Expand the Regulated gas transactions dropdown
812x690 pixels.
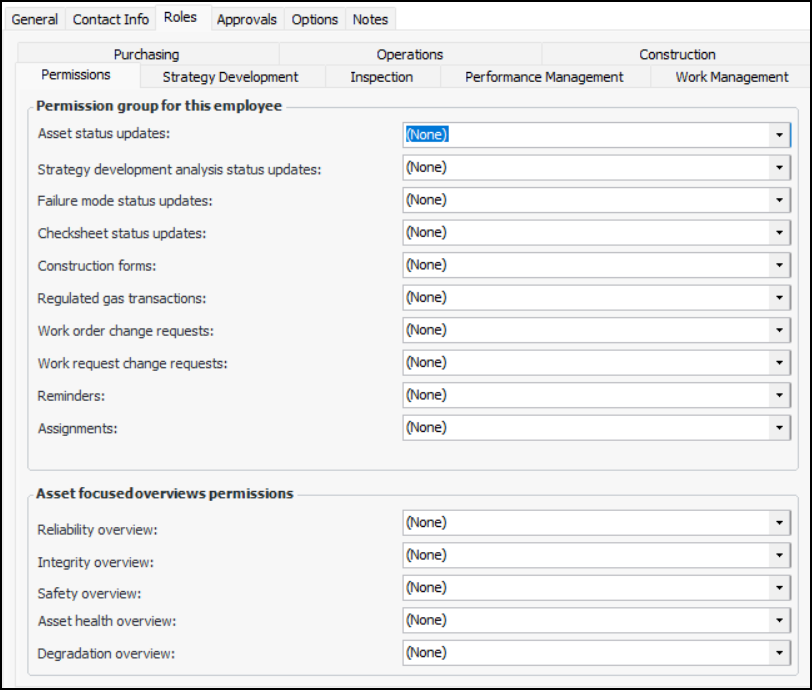(779, 298)
